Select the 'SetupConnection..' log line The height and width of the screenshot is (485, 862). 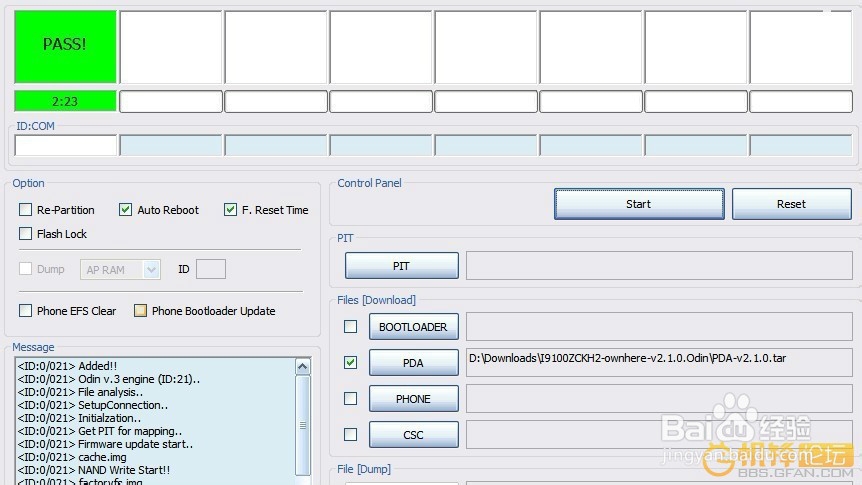pyautogui.click(x=93, y=405)
